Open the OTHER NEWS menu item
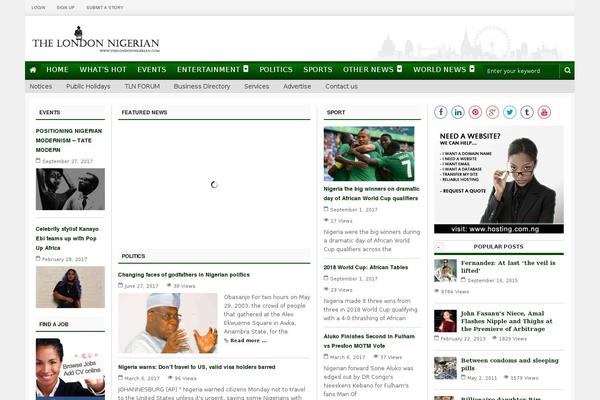 pos(368,70)
